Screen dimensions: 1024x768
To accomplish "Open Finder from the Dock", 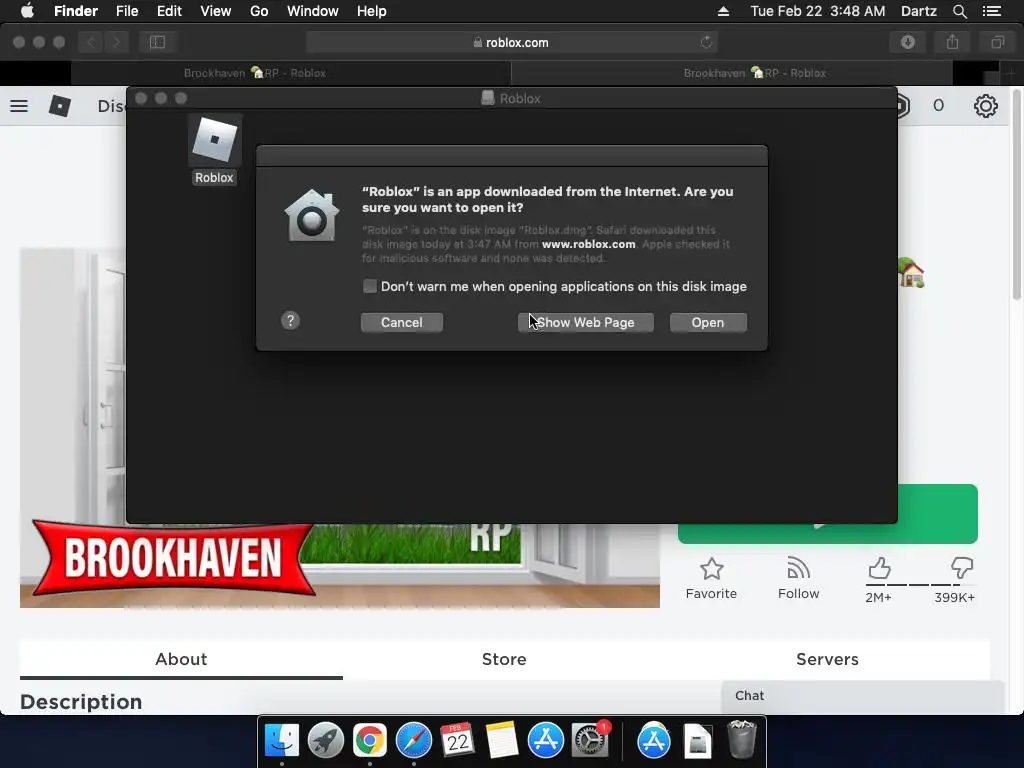I will tap(281, 741).
